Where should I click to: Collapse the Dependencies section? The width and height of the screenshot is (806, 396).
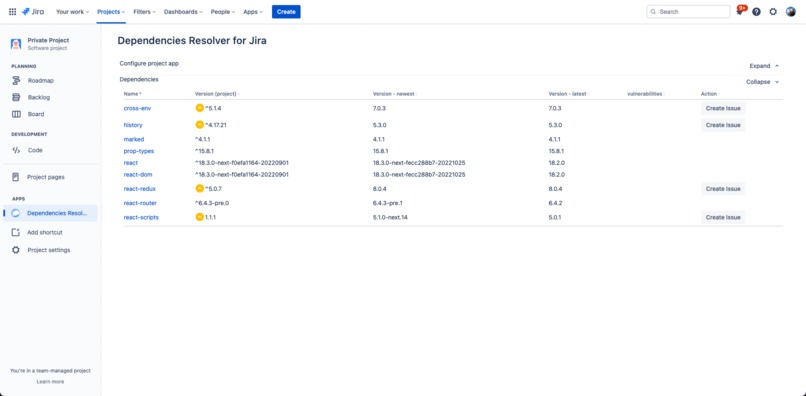[x=763, y=82]
